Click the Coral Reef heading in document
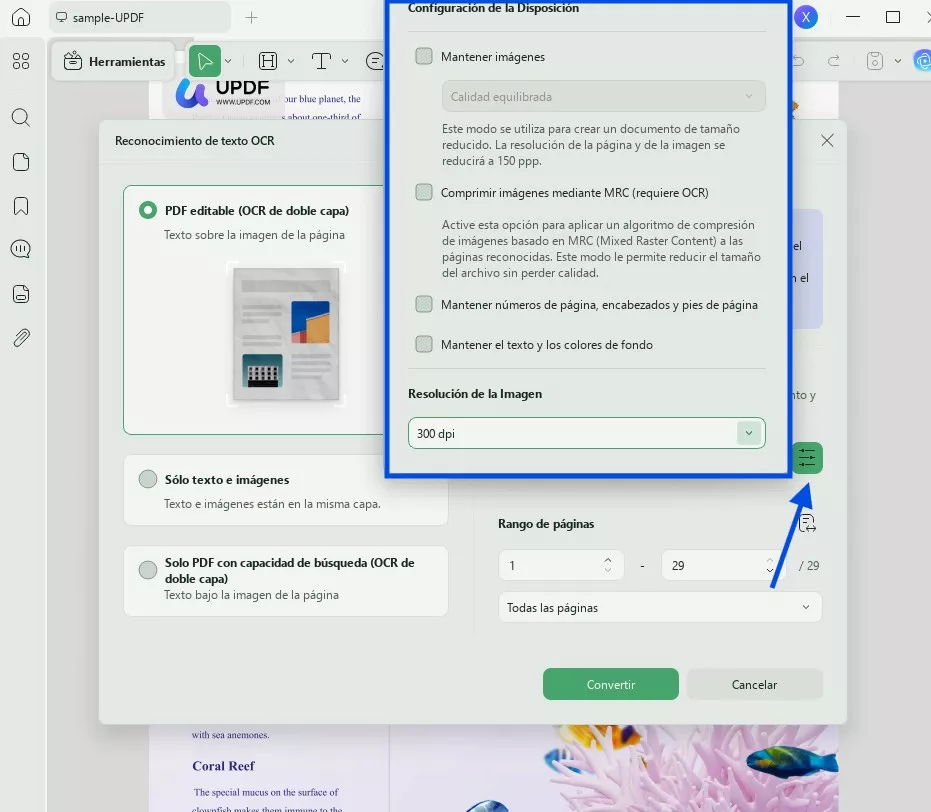The image size is (931, 812). (223, 766)
